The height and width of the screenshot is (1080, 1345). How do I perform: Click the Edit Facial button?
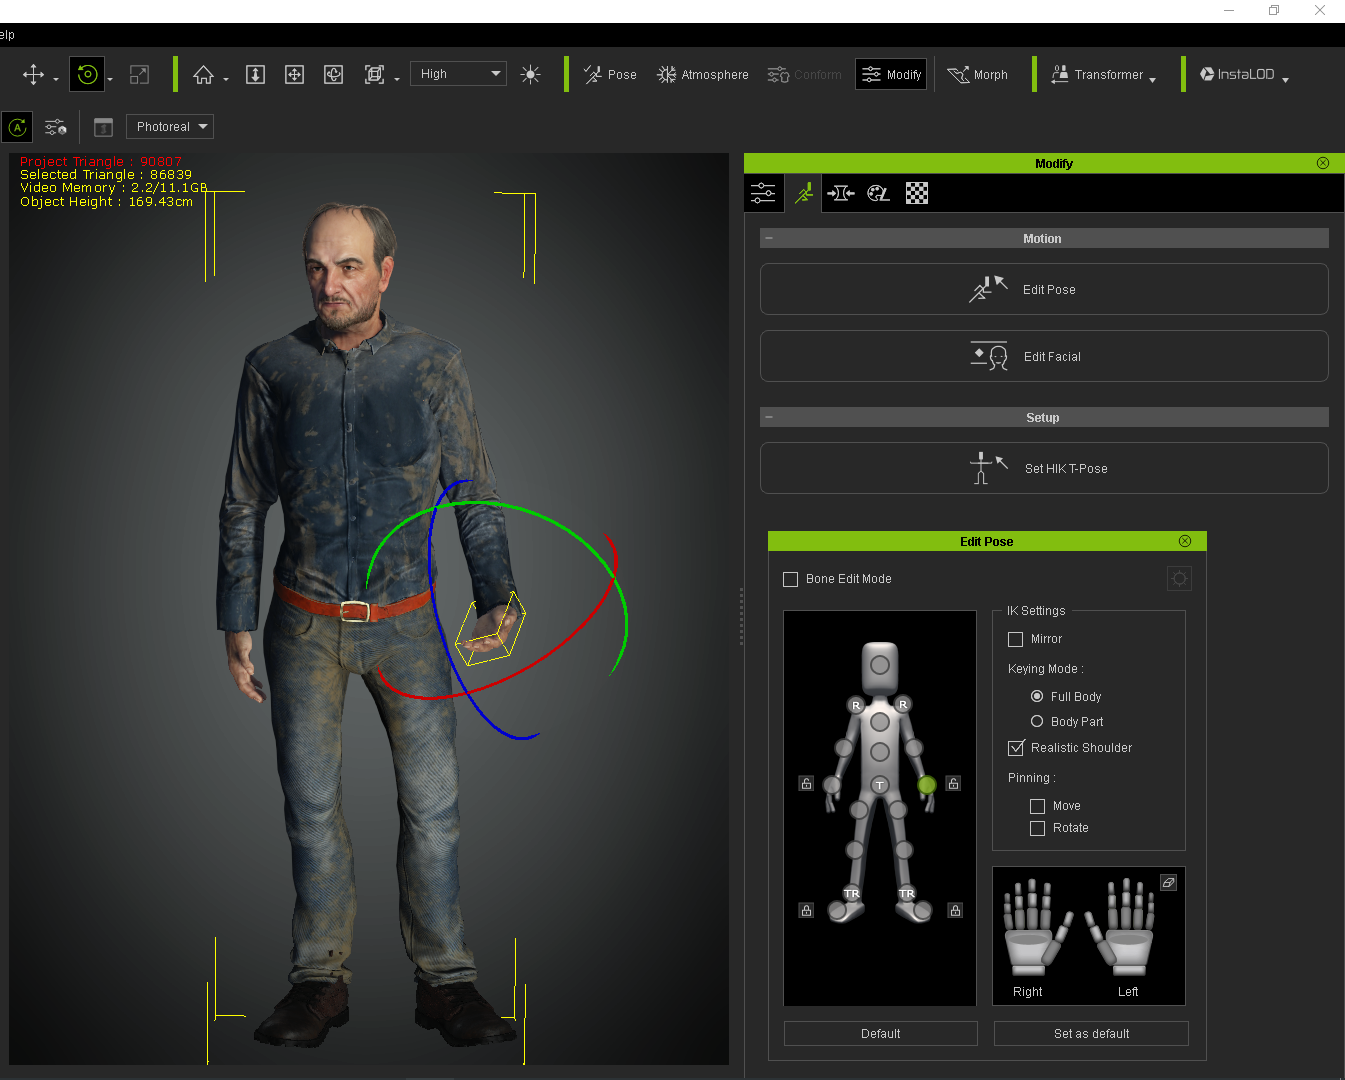click(1044, 356)
